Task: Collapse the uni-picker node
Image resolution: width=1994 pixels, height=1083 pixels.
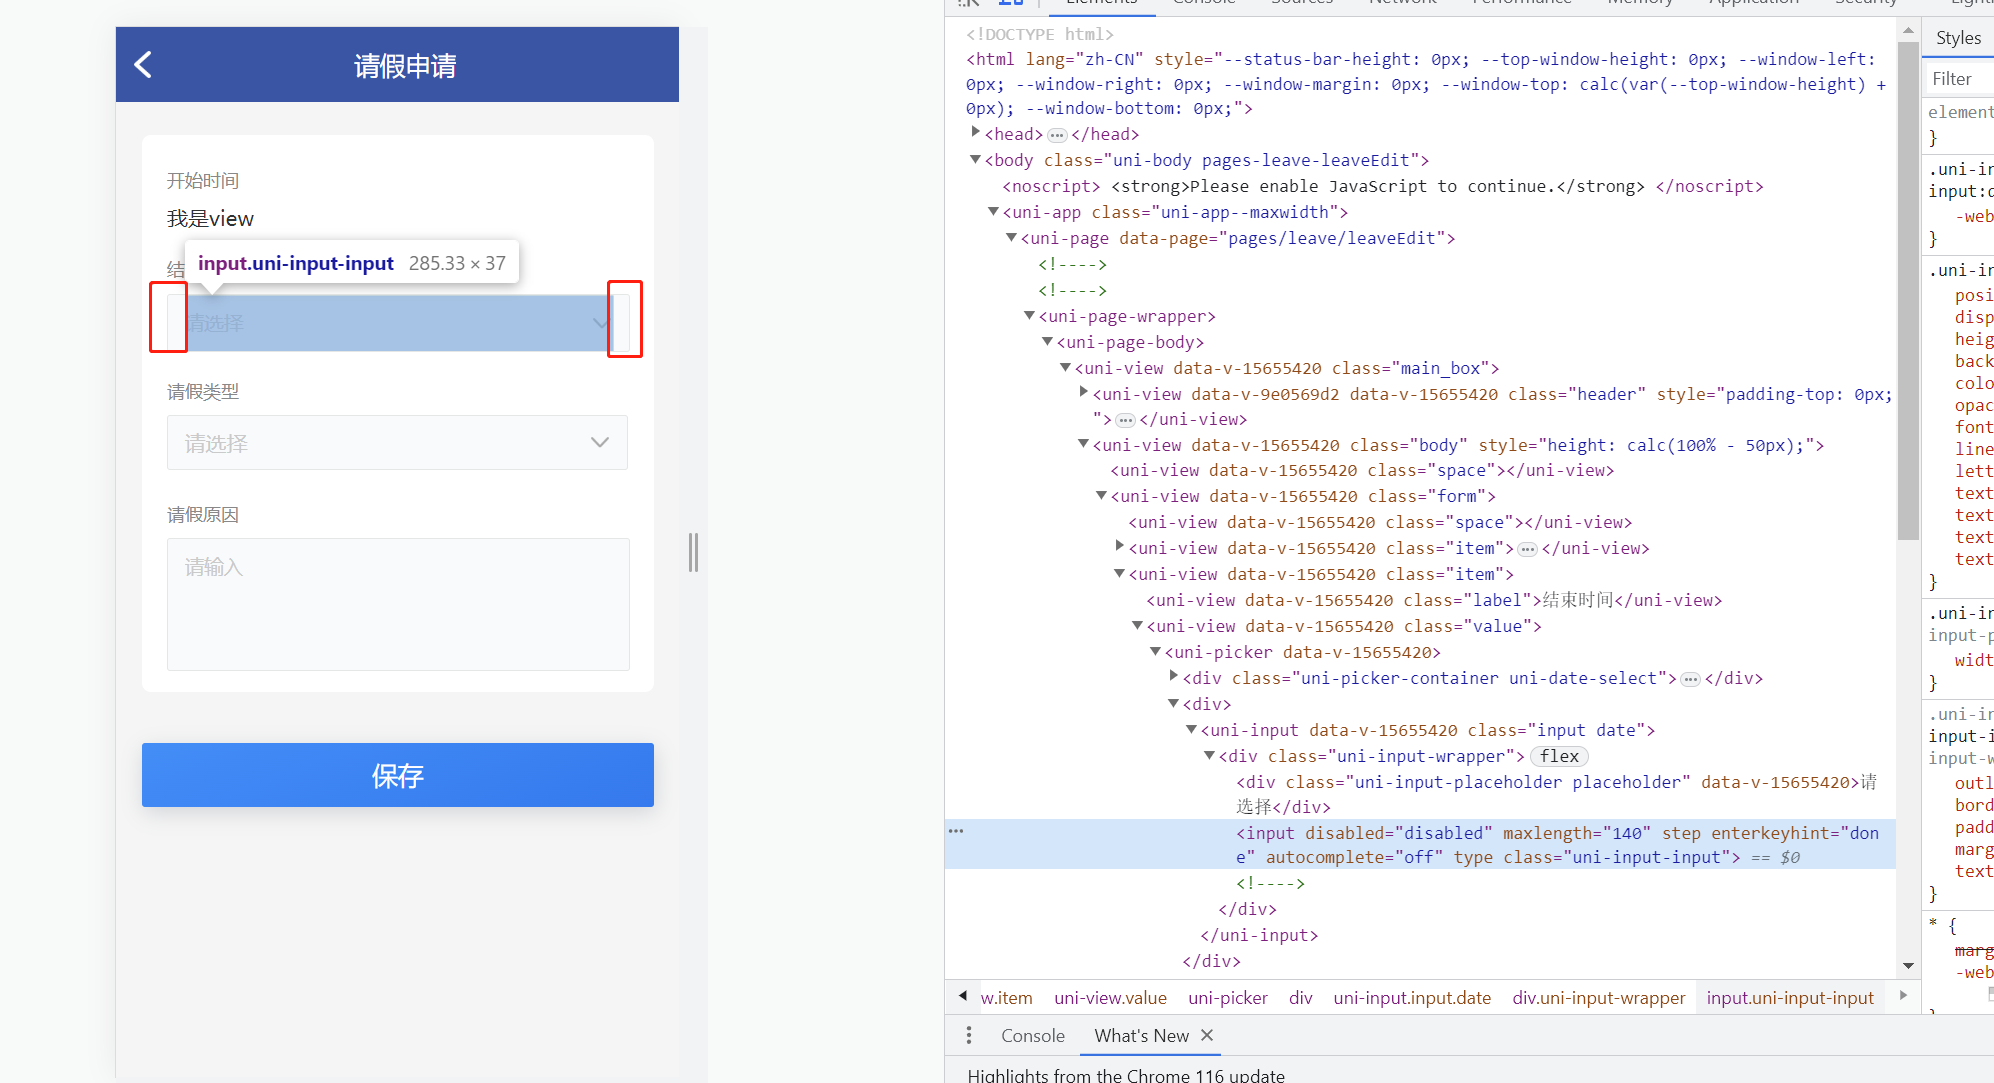Action: pos(1155,652)
